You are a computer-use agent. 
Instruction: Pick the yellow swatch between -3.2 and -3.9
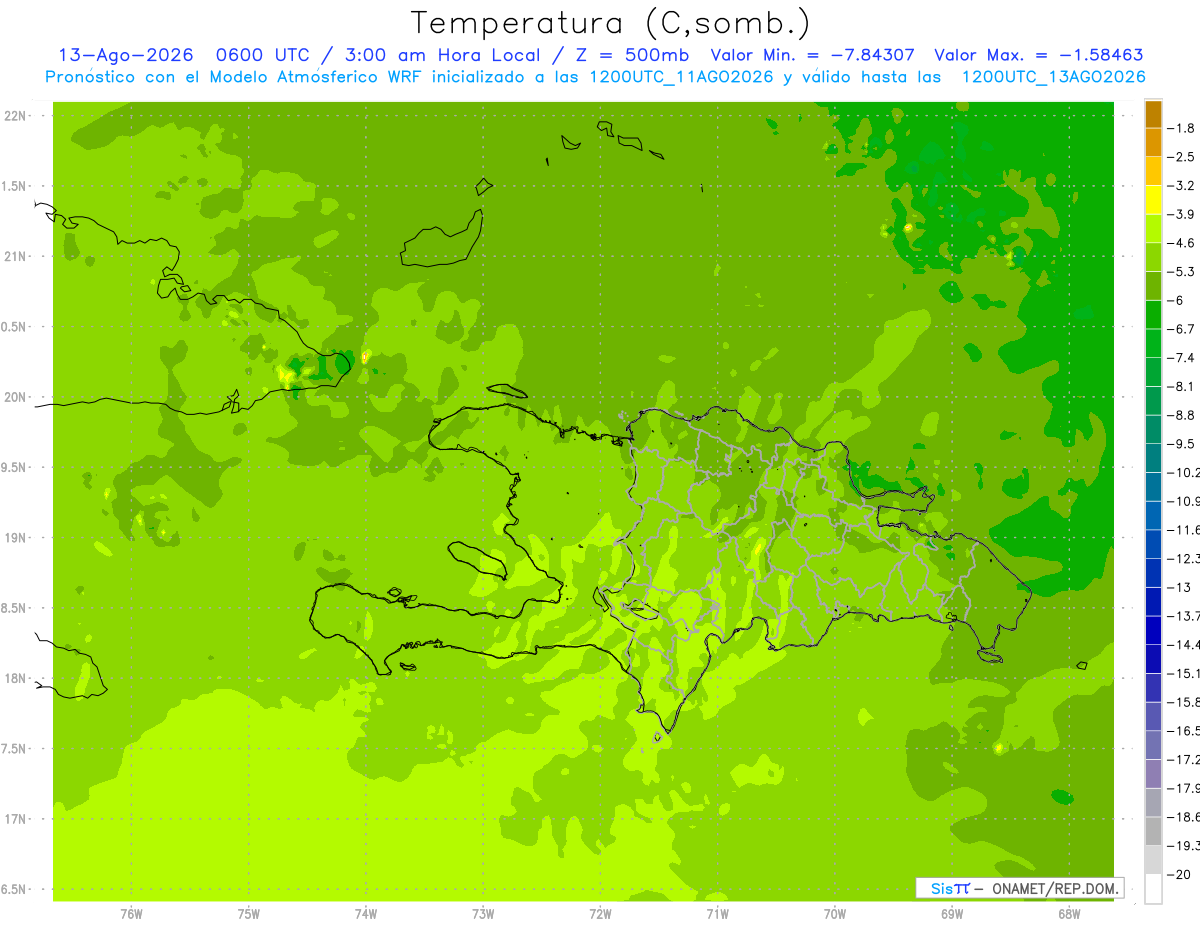click(x=1153, y=200)
